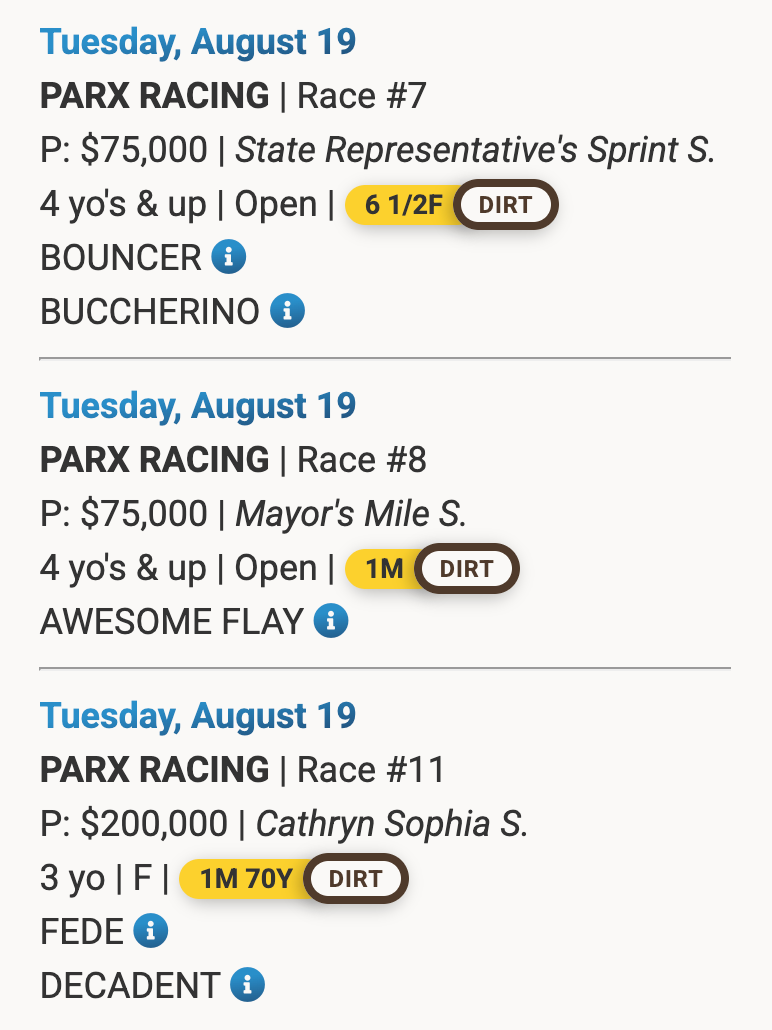This screenshot has height=1030, width=772.
Task: Open info icon next to BOUNCER
Action: point(228,258)
